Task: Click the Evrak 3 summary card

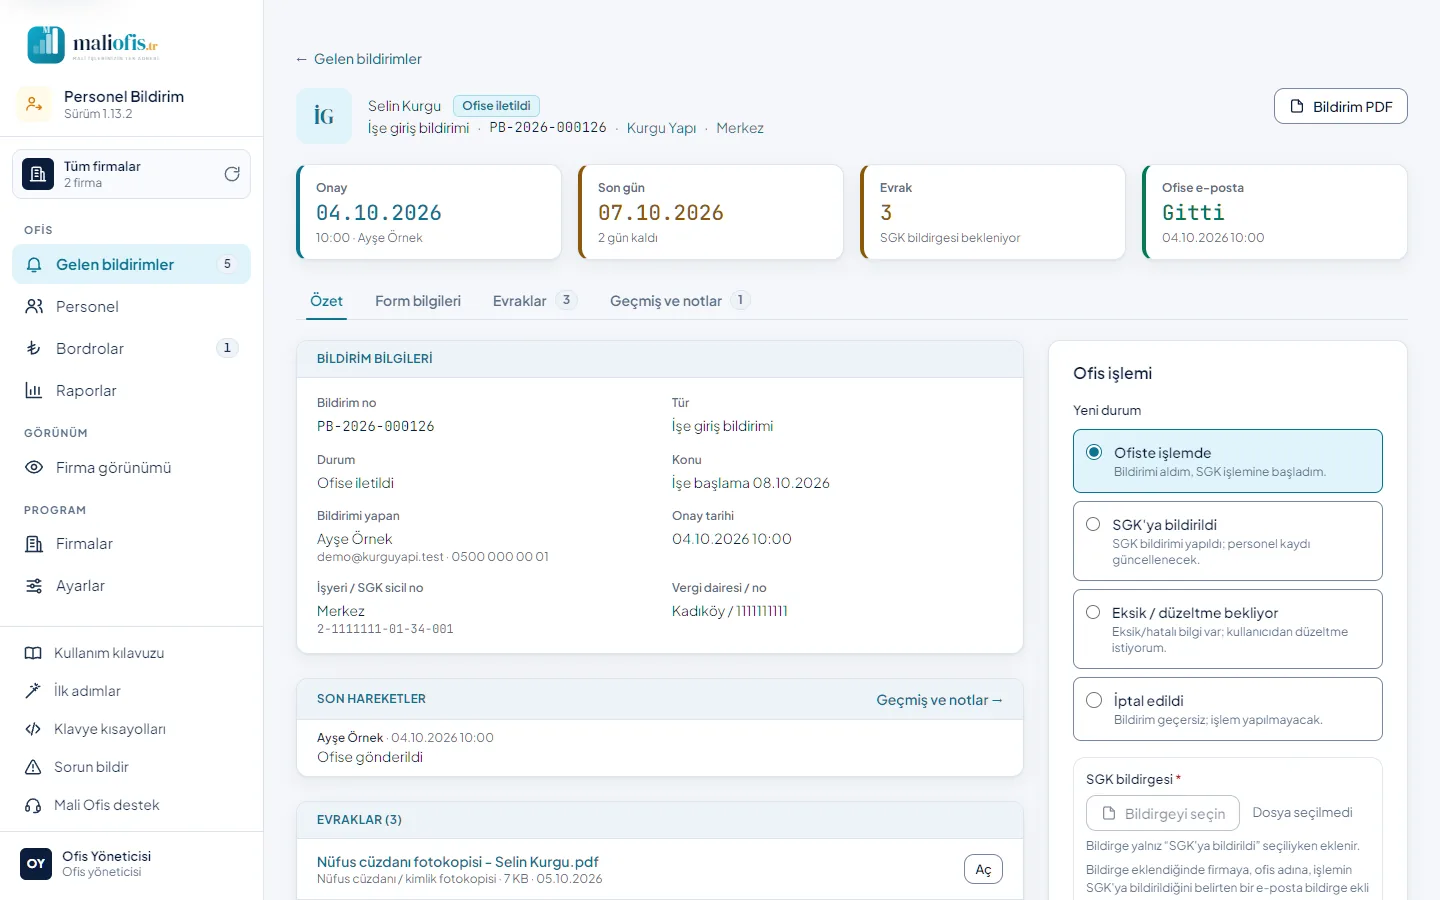Action: click(993, 212)
